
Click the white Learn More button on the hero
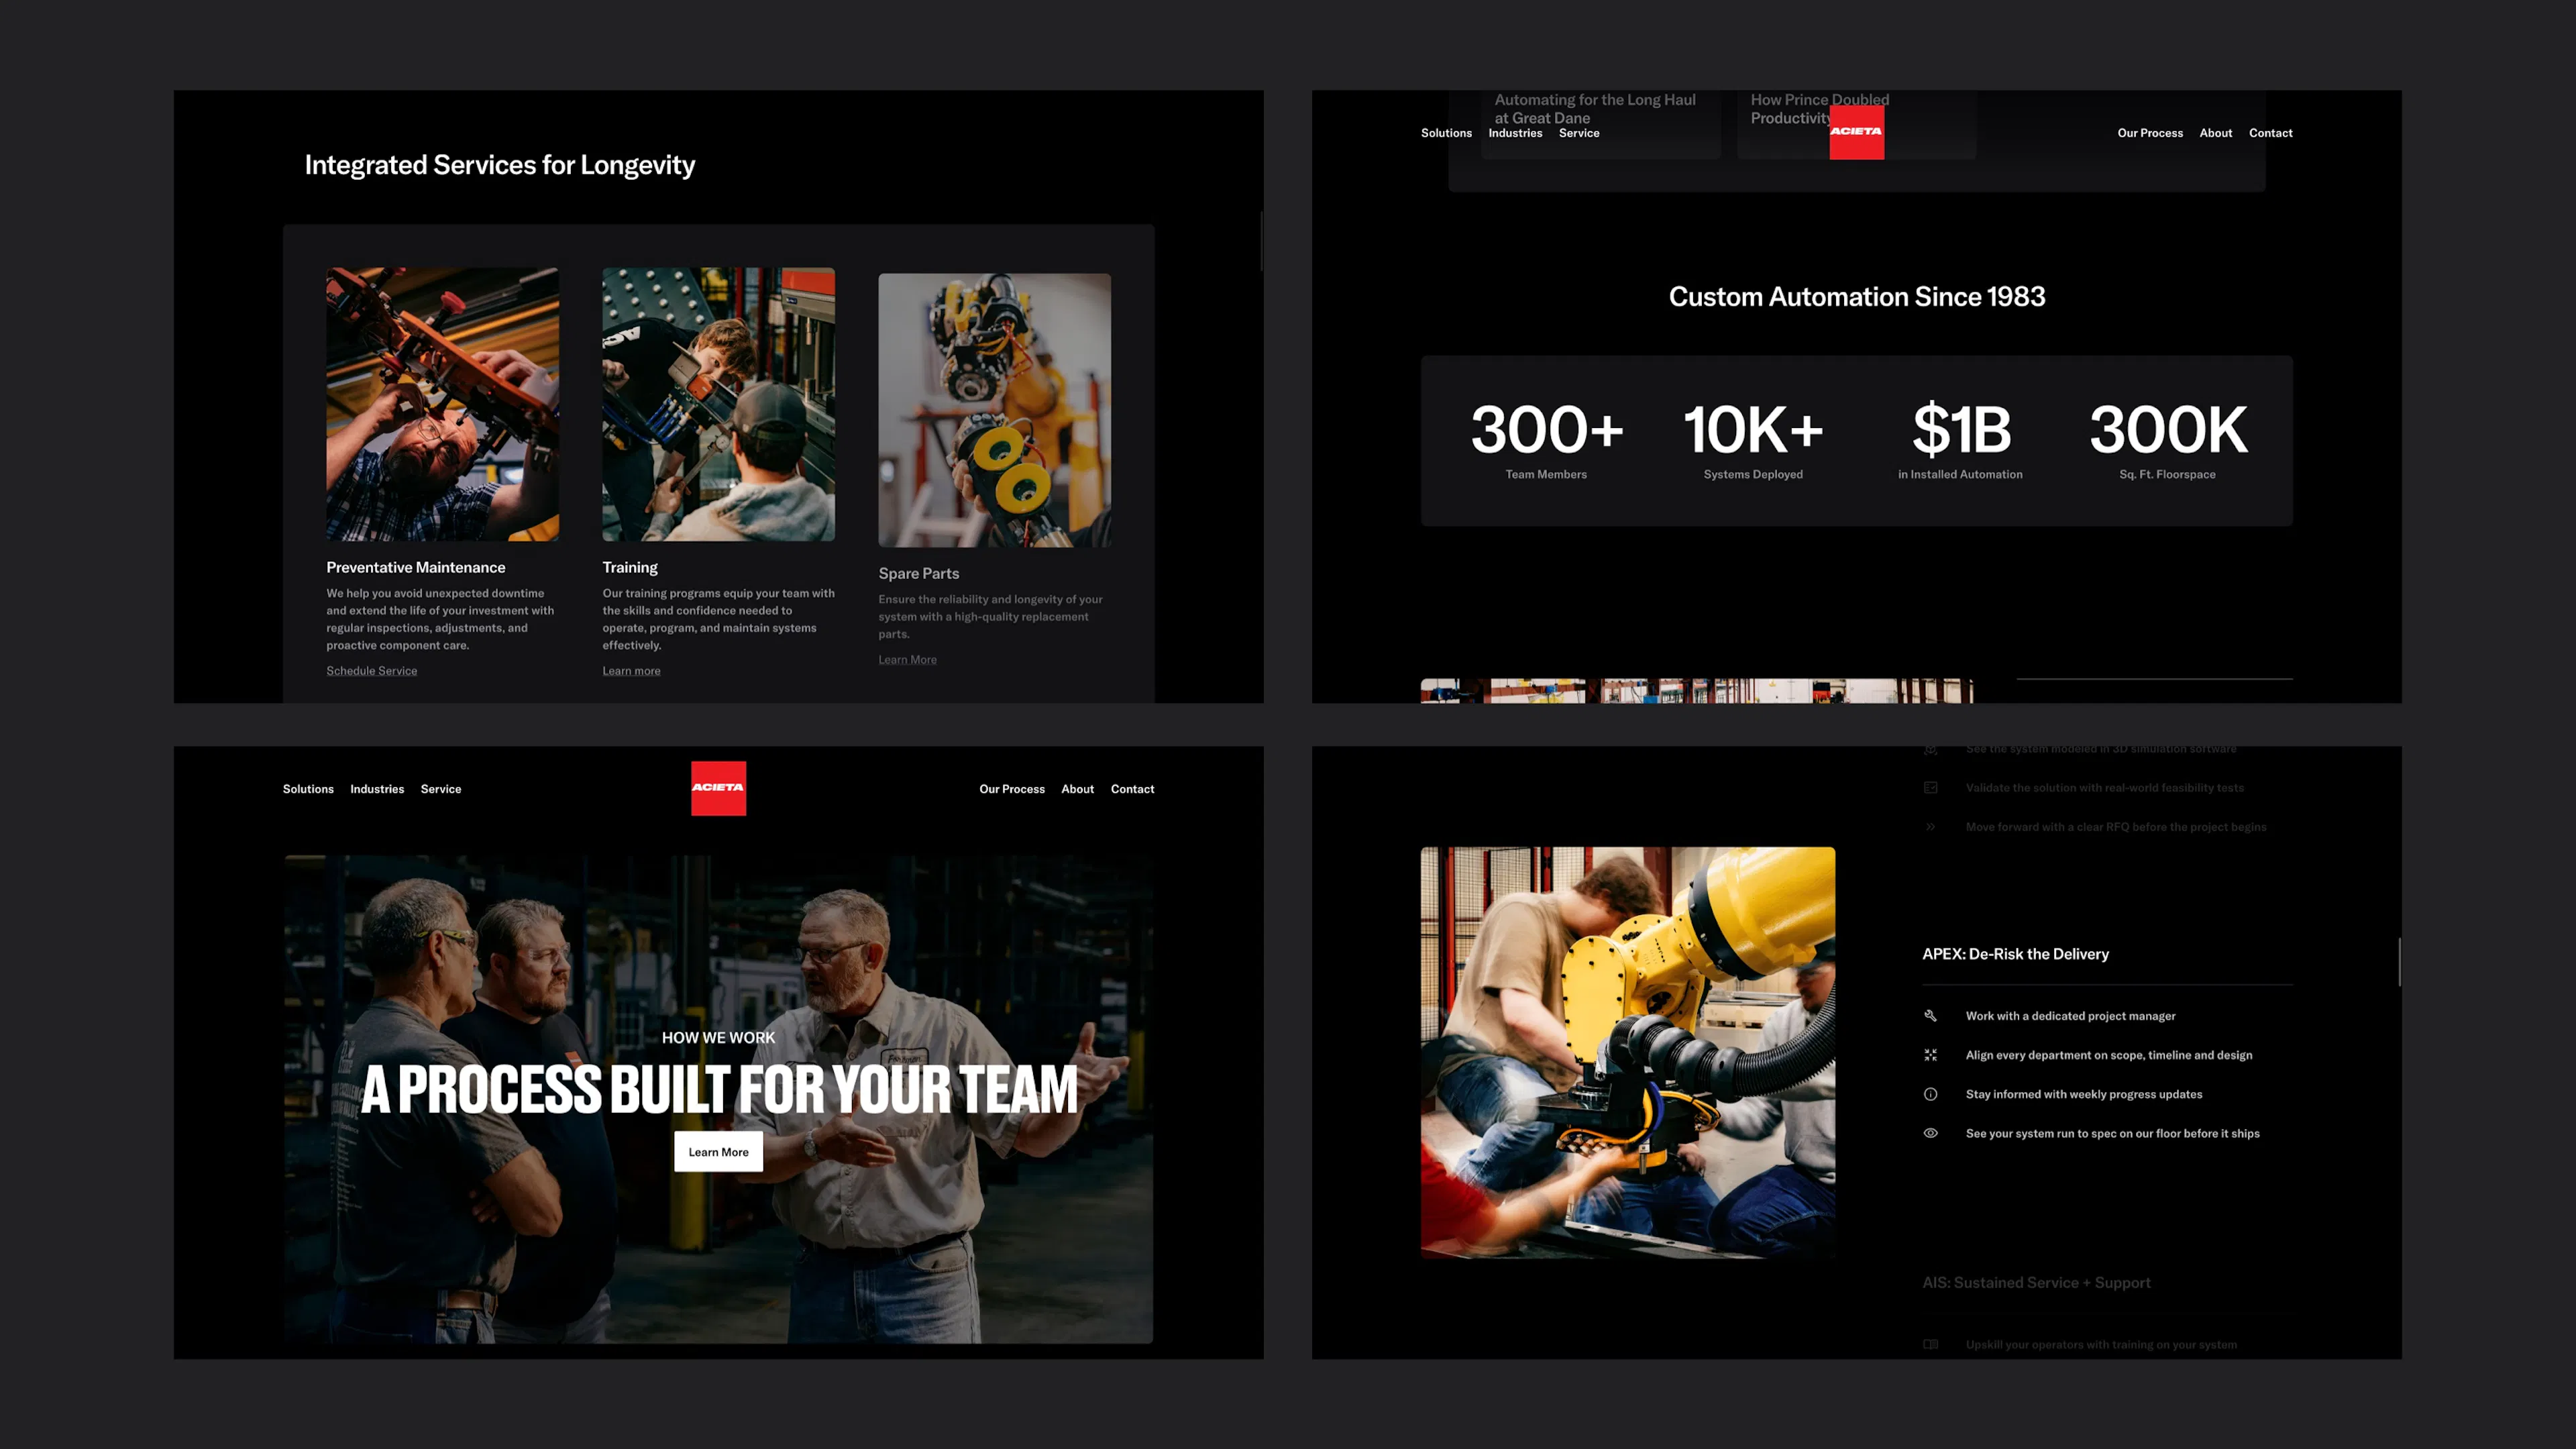[x=718, y=1152]
